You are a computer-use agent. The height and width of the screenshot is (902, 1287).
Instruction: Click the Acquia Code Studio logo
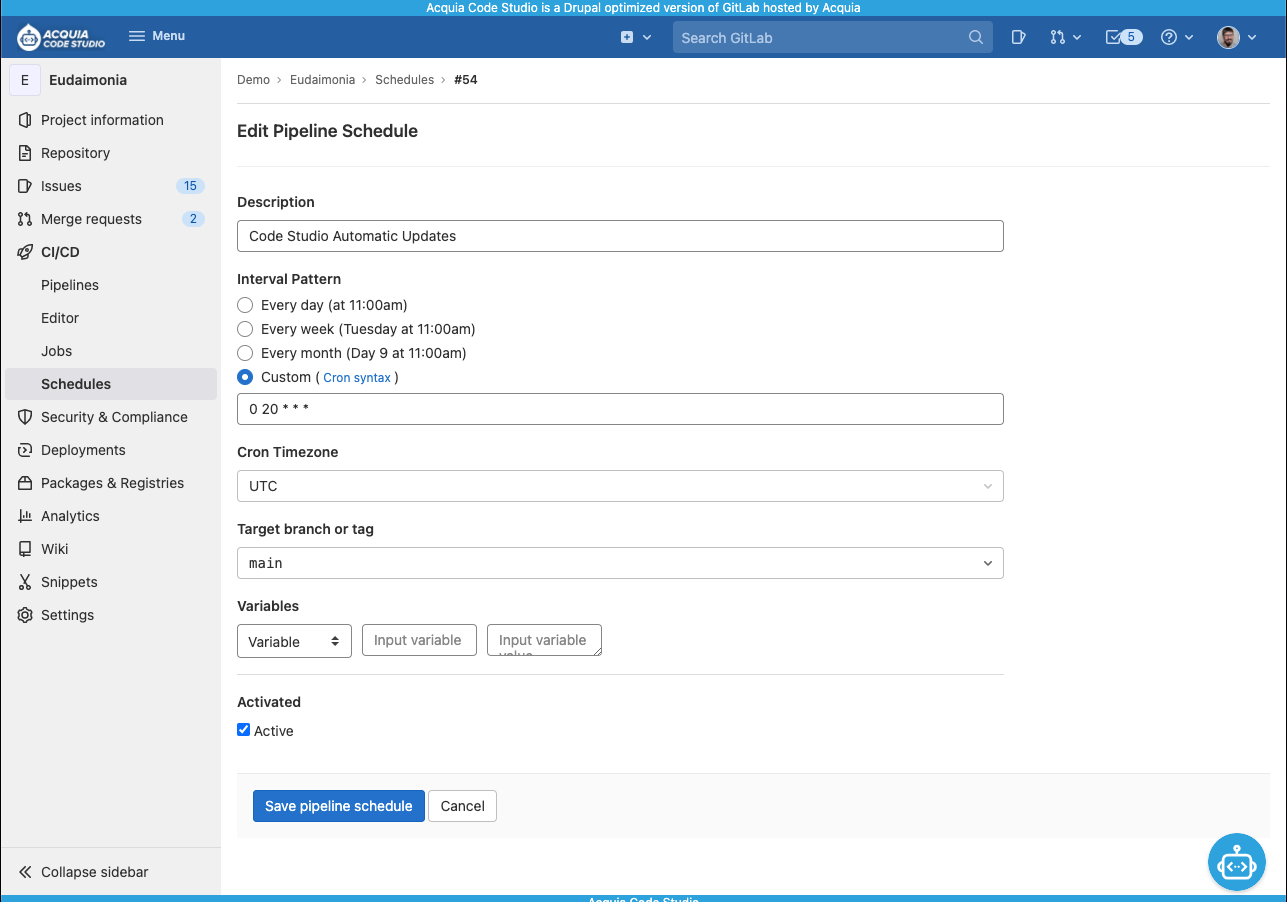click(x=61, y=37)
